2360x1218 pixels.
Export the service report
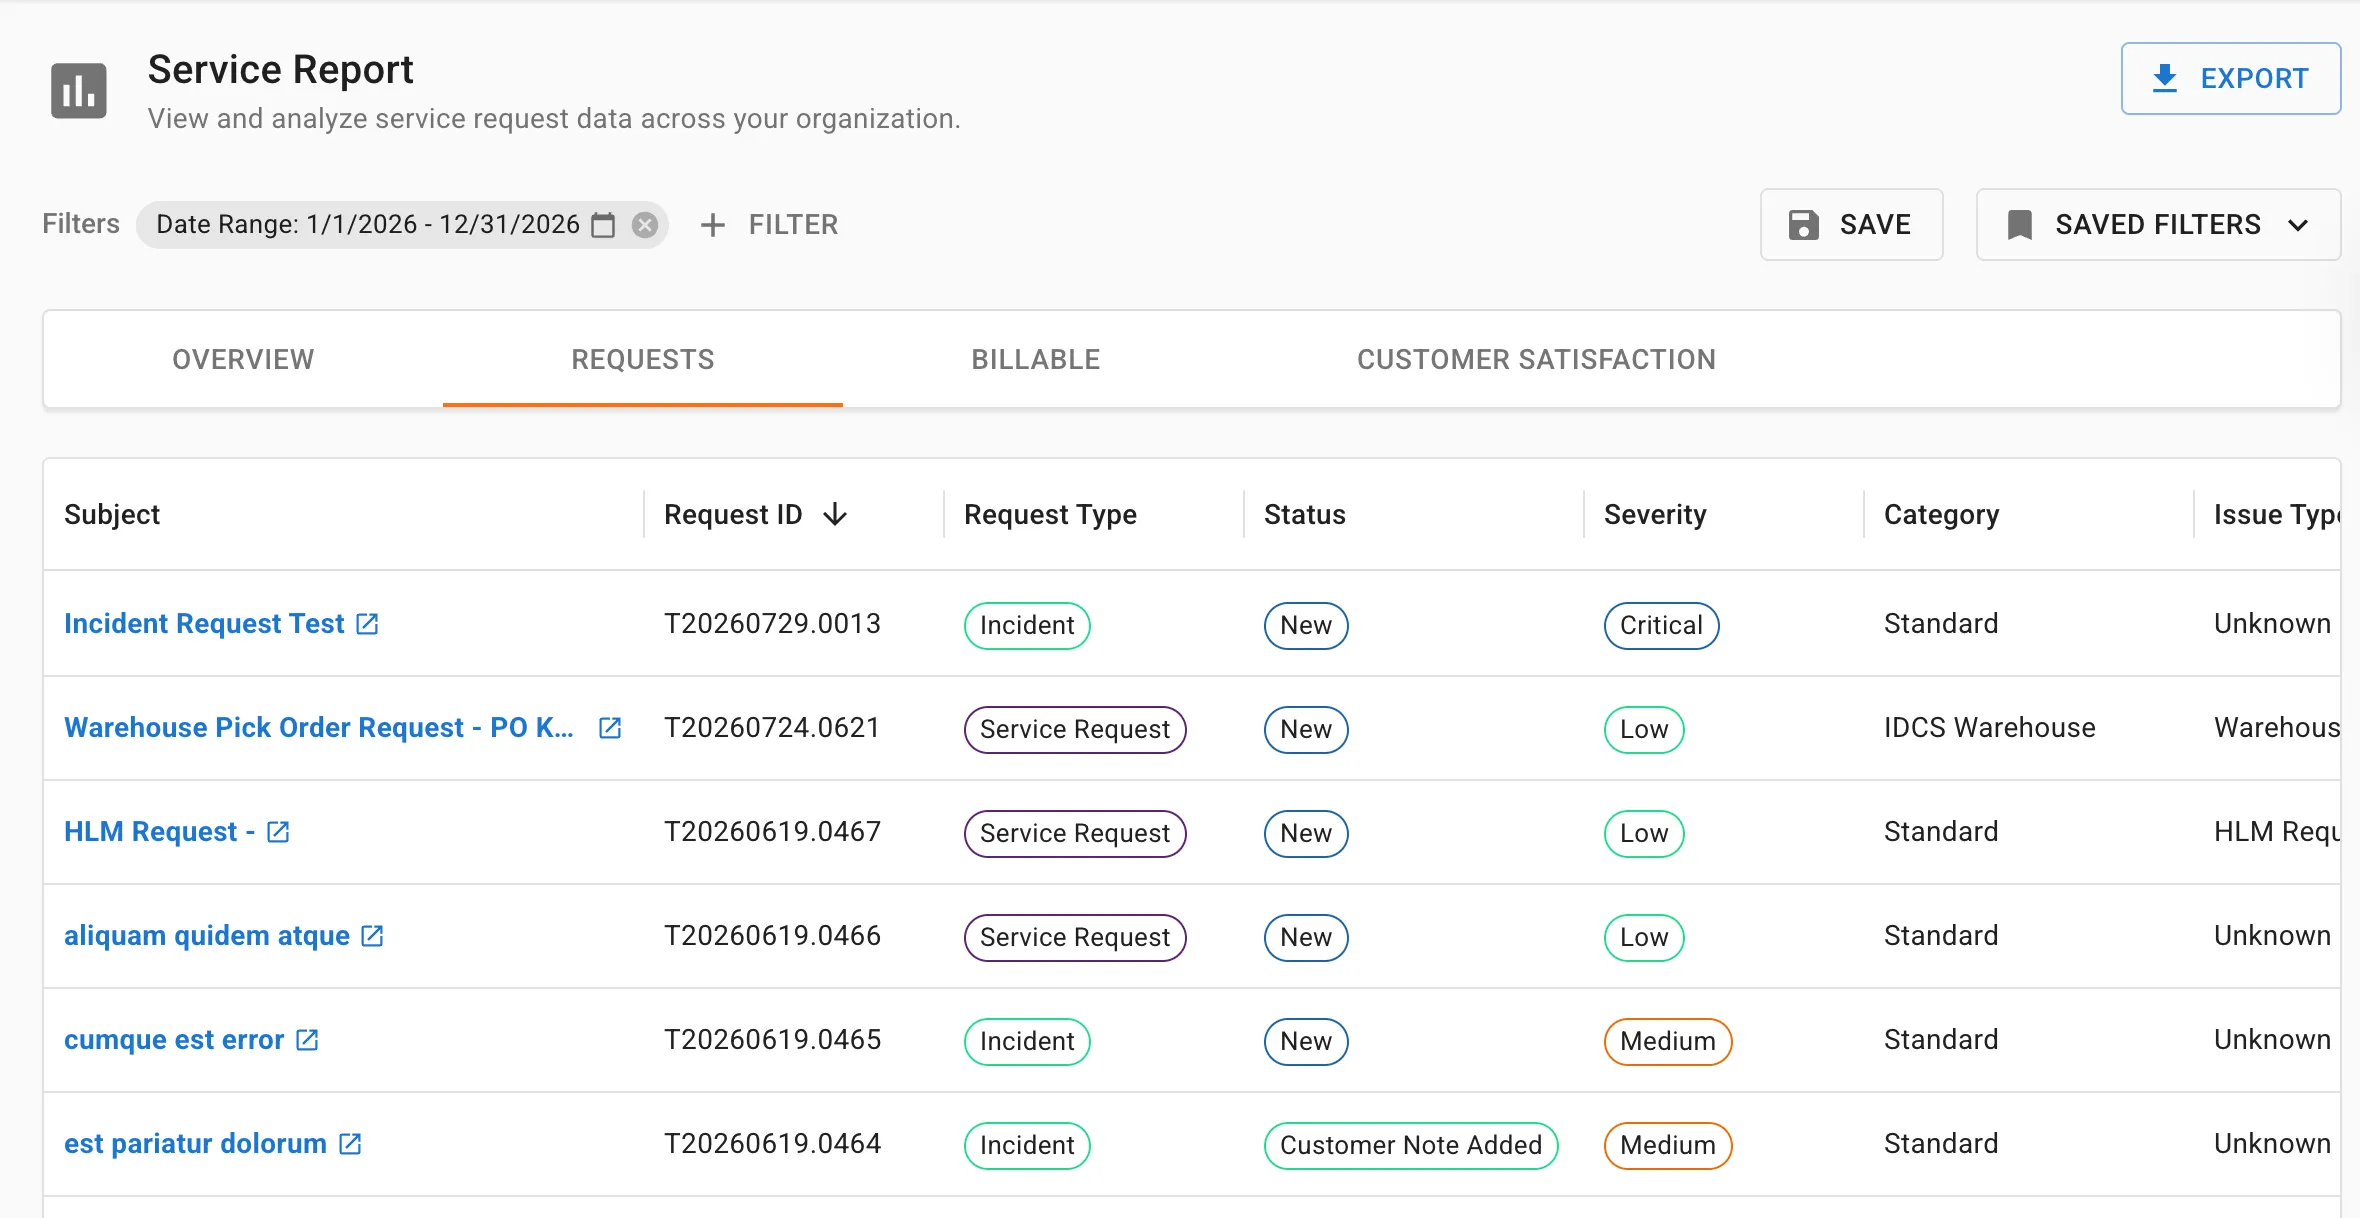(x=2231, y=78)
